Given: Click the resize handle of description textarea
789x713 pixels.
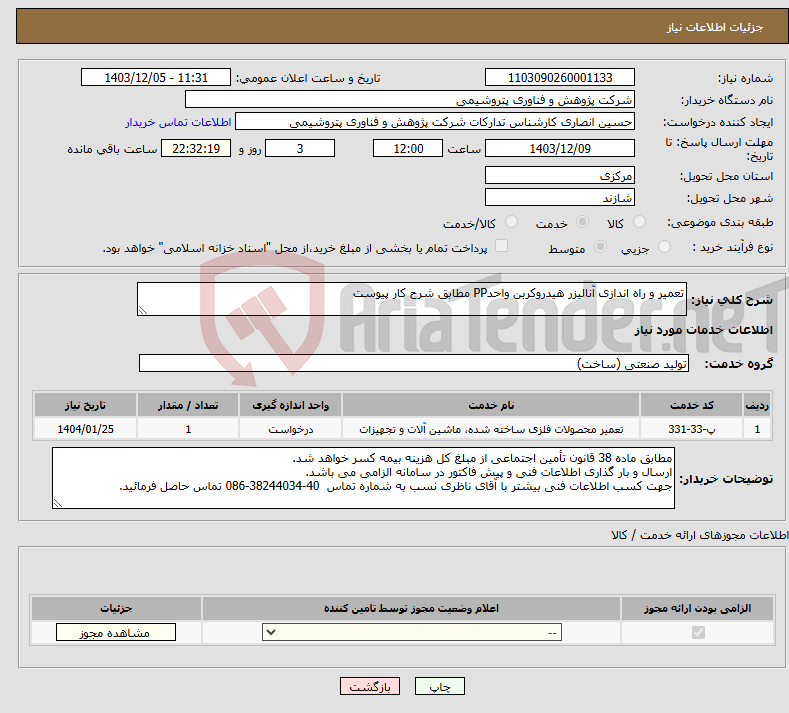Looking at the screenshot, I should 143,310.
